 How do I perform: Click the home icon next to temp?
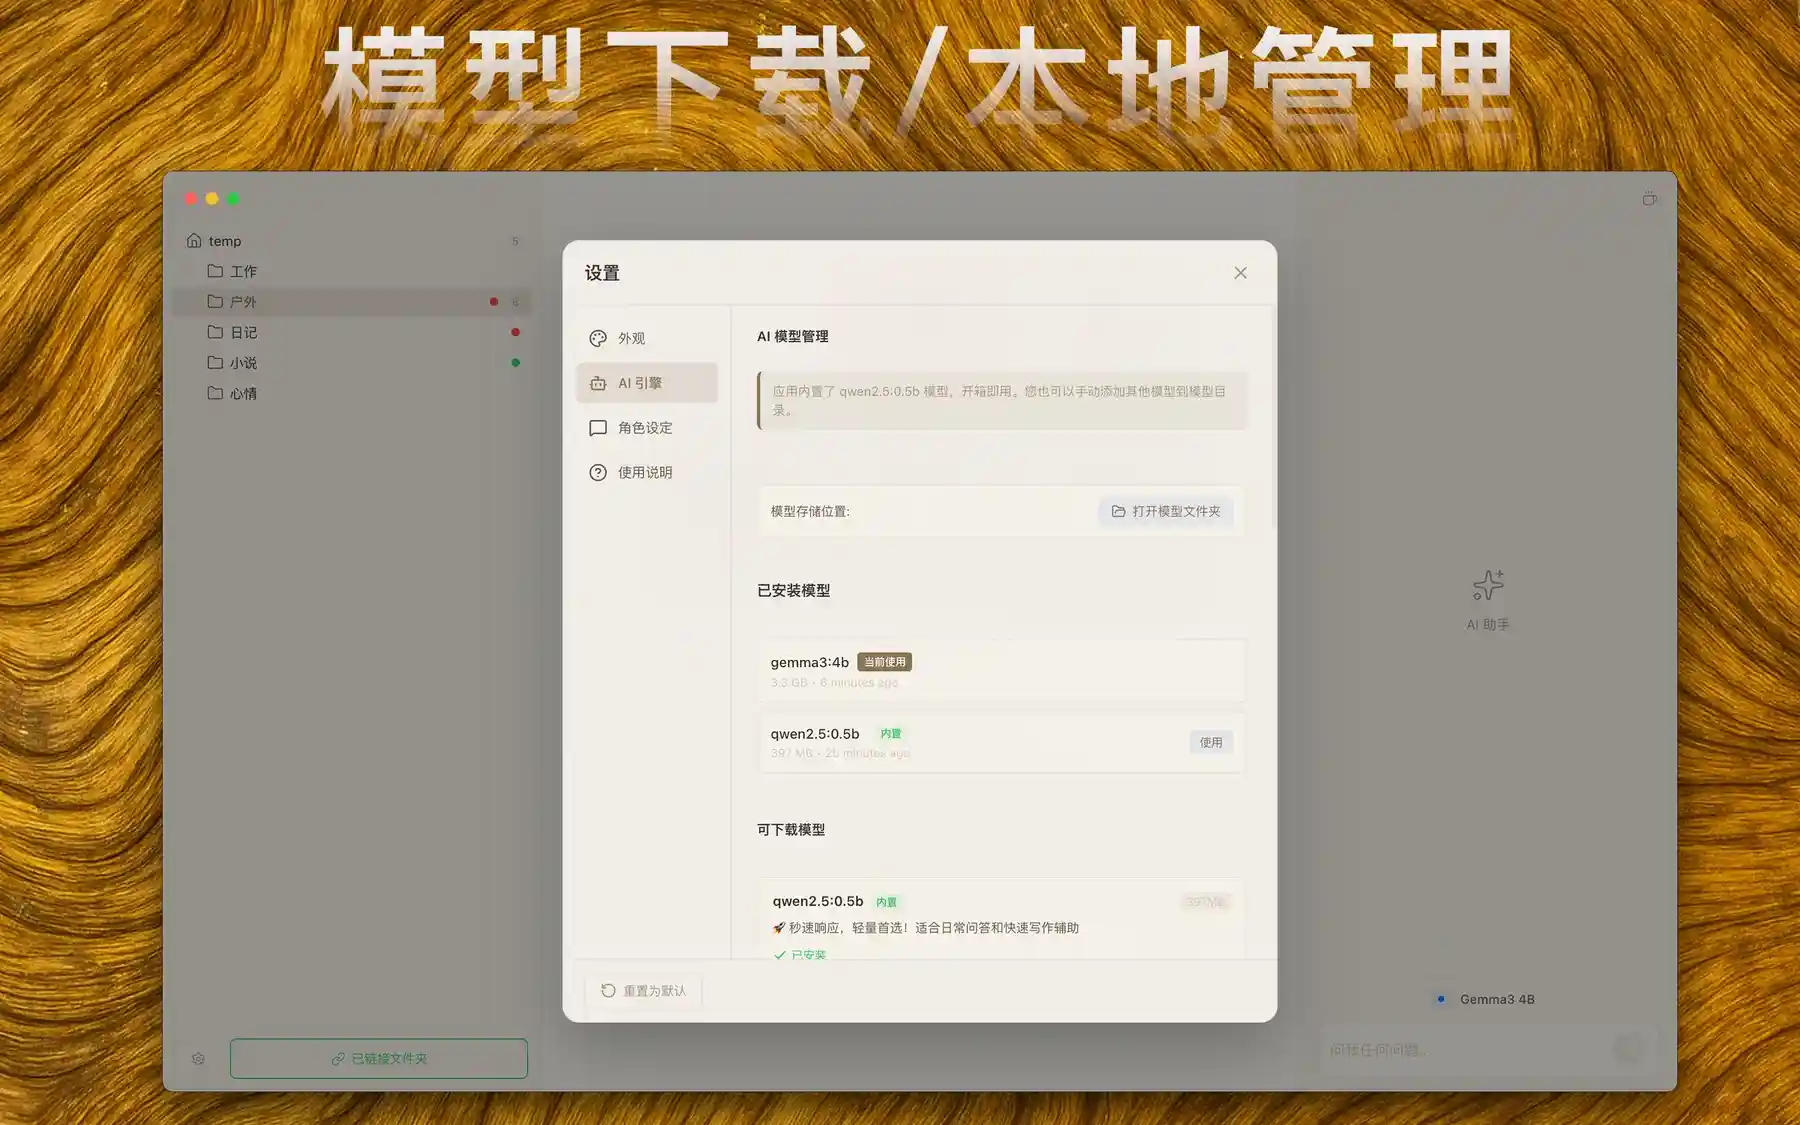pos(193,240)
